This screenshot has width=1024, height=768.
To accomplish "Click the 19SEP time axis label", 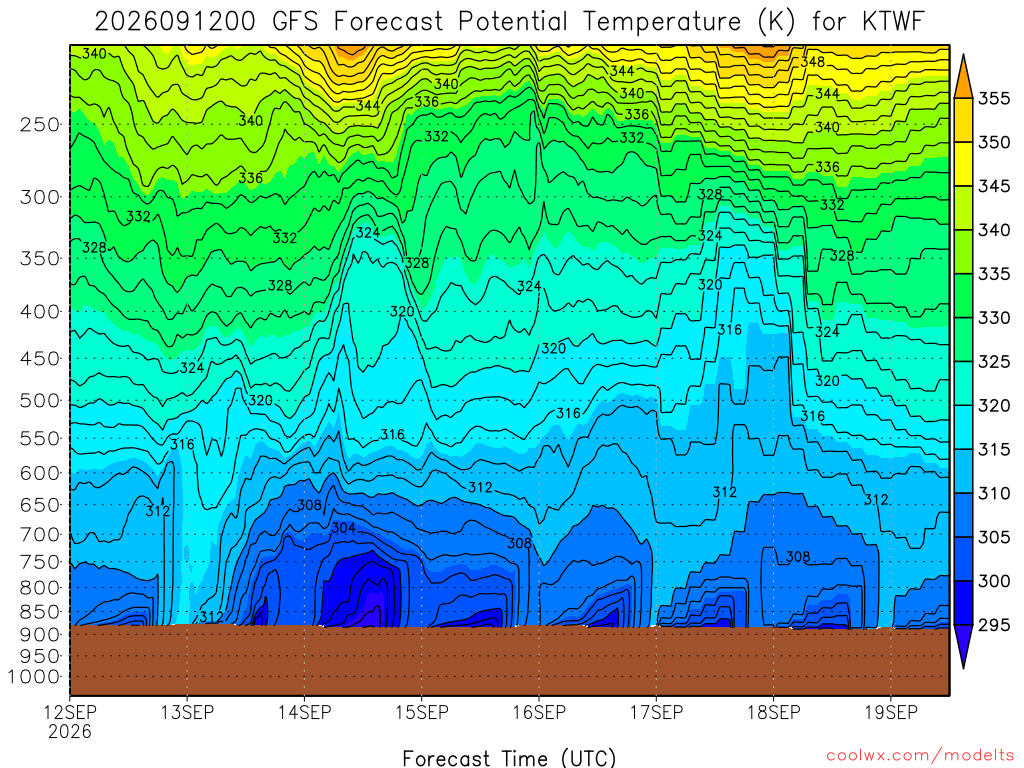I will point(891,712).
